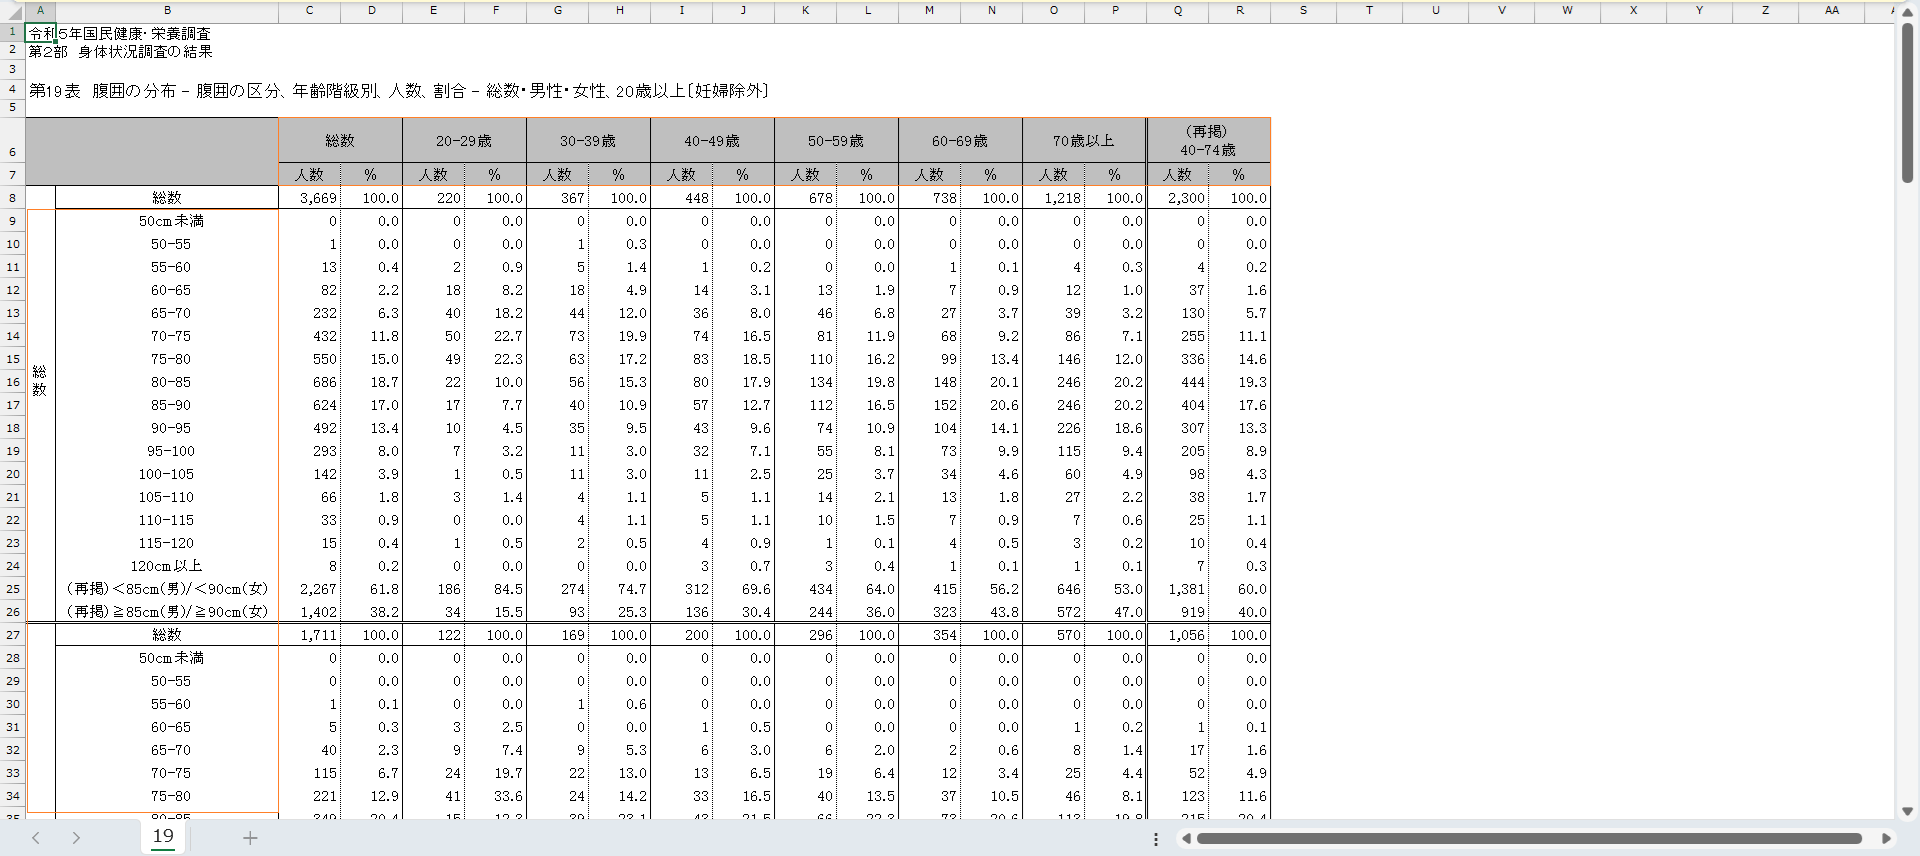Click the horizontal scrollbar left arrow
The height and width of the screenshot is (856, 1920).
pos(1186,839)
